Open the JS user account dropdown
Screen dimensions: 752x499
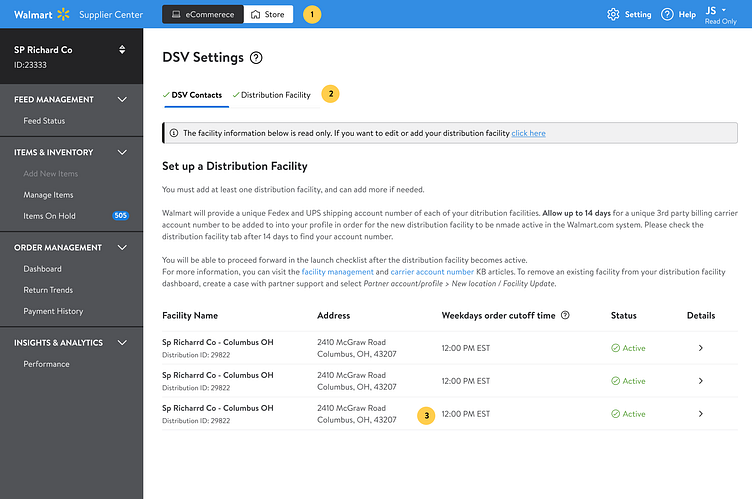click(x=720, y=15)
